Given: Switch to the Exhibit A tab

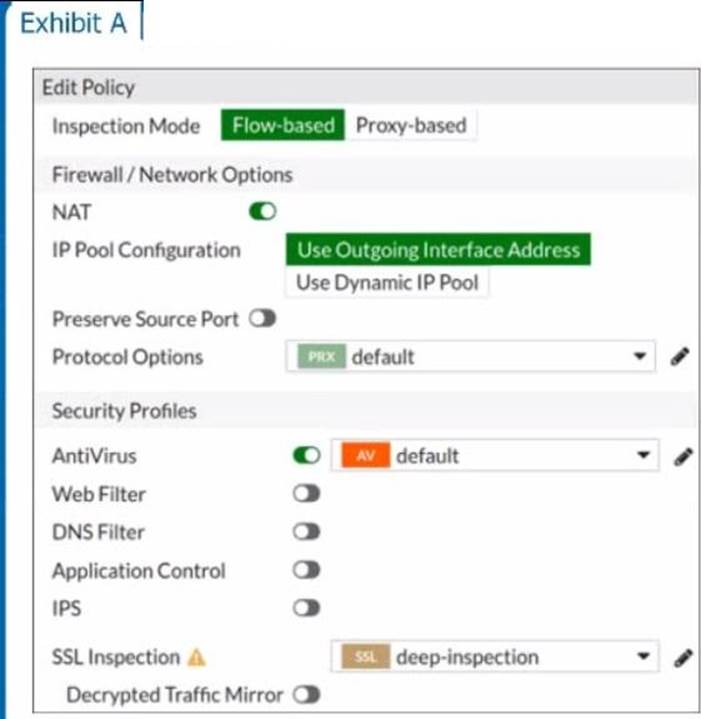Looking at the screenshot, I should pos(73,22).
